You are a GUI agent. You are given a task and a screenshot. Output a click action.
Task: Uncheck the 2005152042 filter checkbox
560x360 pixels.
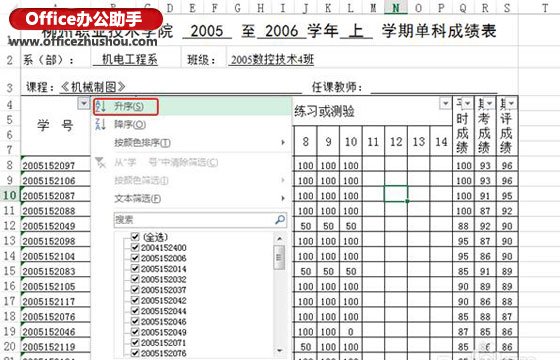coord(135,300)
